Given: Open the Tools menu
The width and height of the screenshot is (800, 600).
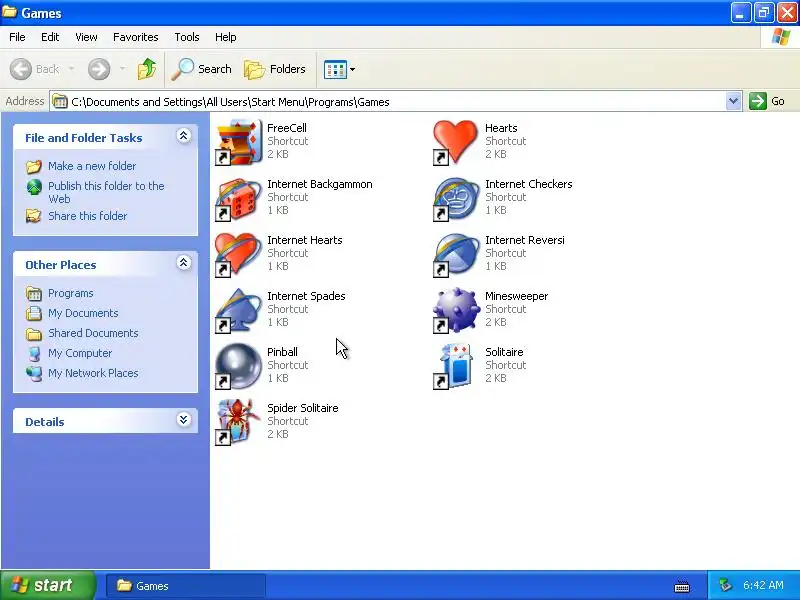Looking at the screenshot, I should coord(187,37).
